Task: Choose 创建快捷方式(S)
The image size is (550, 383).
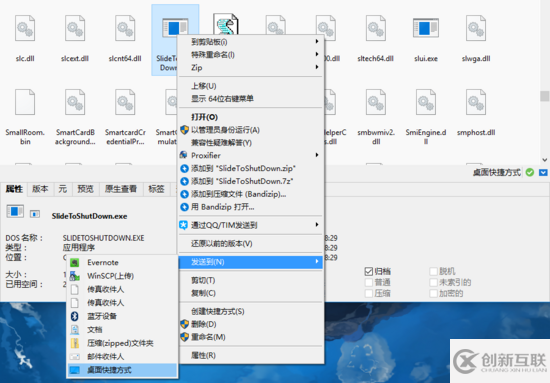Action: click(251, 311)
